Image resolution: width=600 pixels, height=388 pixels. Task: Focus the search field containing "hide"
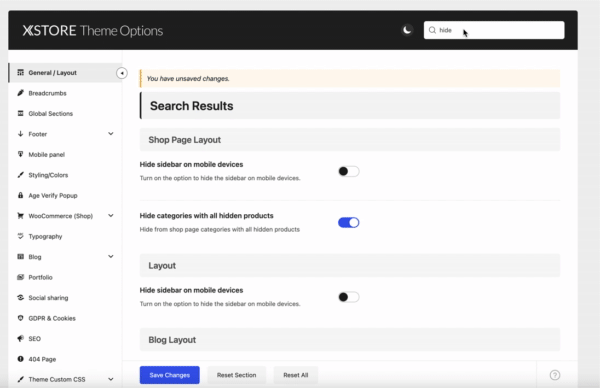494,30
